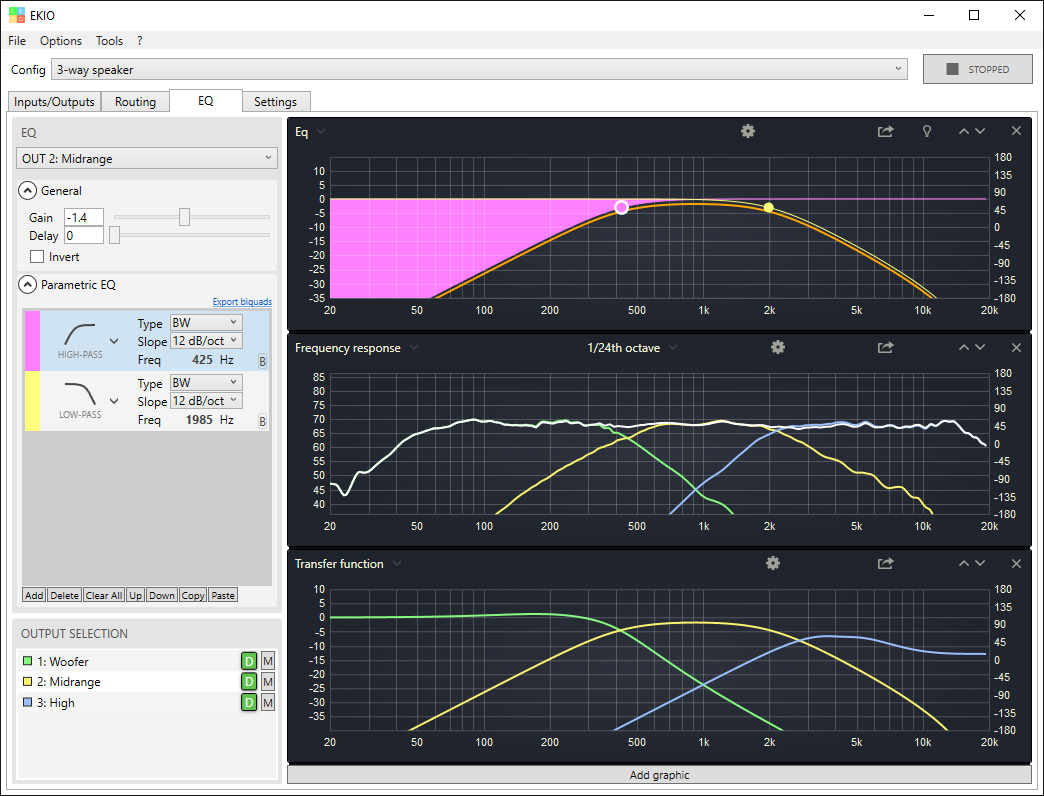Click the Add graphic button
Image resolution: width=1044 pixels, height=796 pixels.
coord(659,775)
